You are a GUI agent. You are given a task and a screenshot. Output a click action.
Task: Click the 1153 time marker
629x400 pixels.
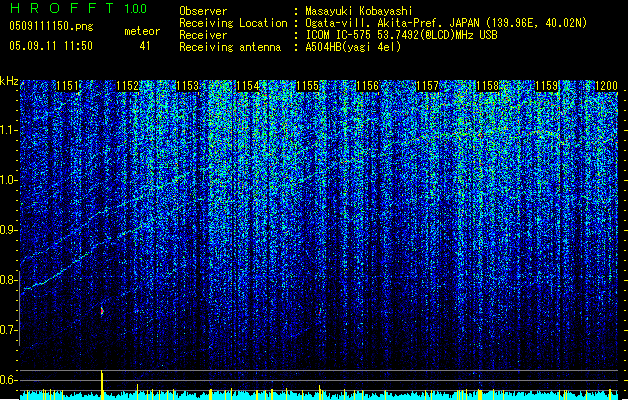[187, 86]
